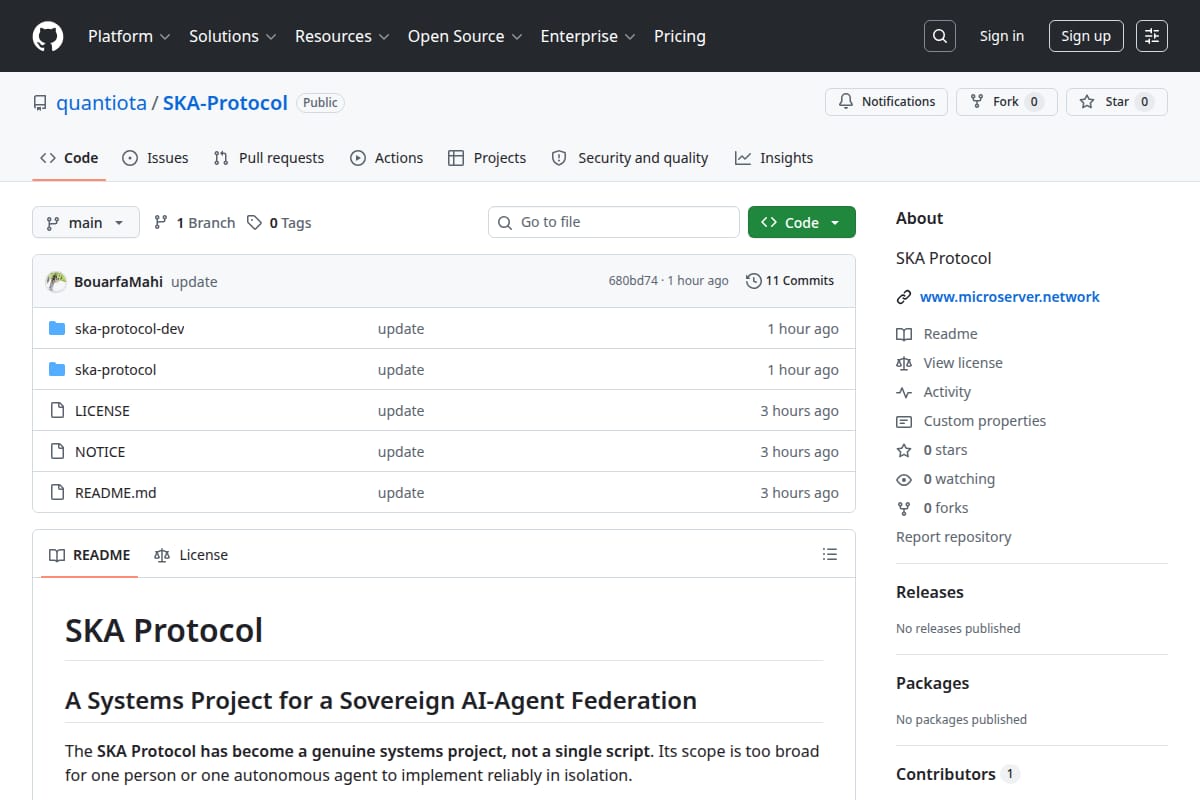Switch to the Actions tab
The width and height of the screenshot is (1200, 800).
pyautogui.click(x=387, y=158)
